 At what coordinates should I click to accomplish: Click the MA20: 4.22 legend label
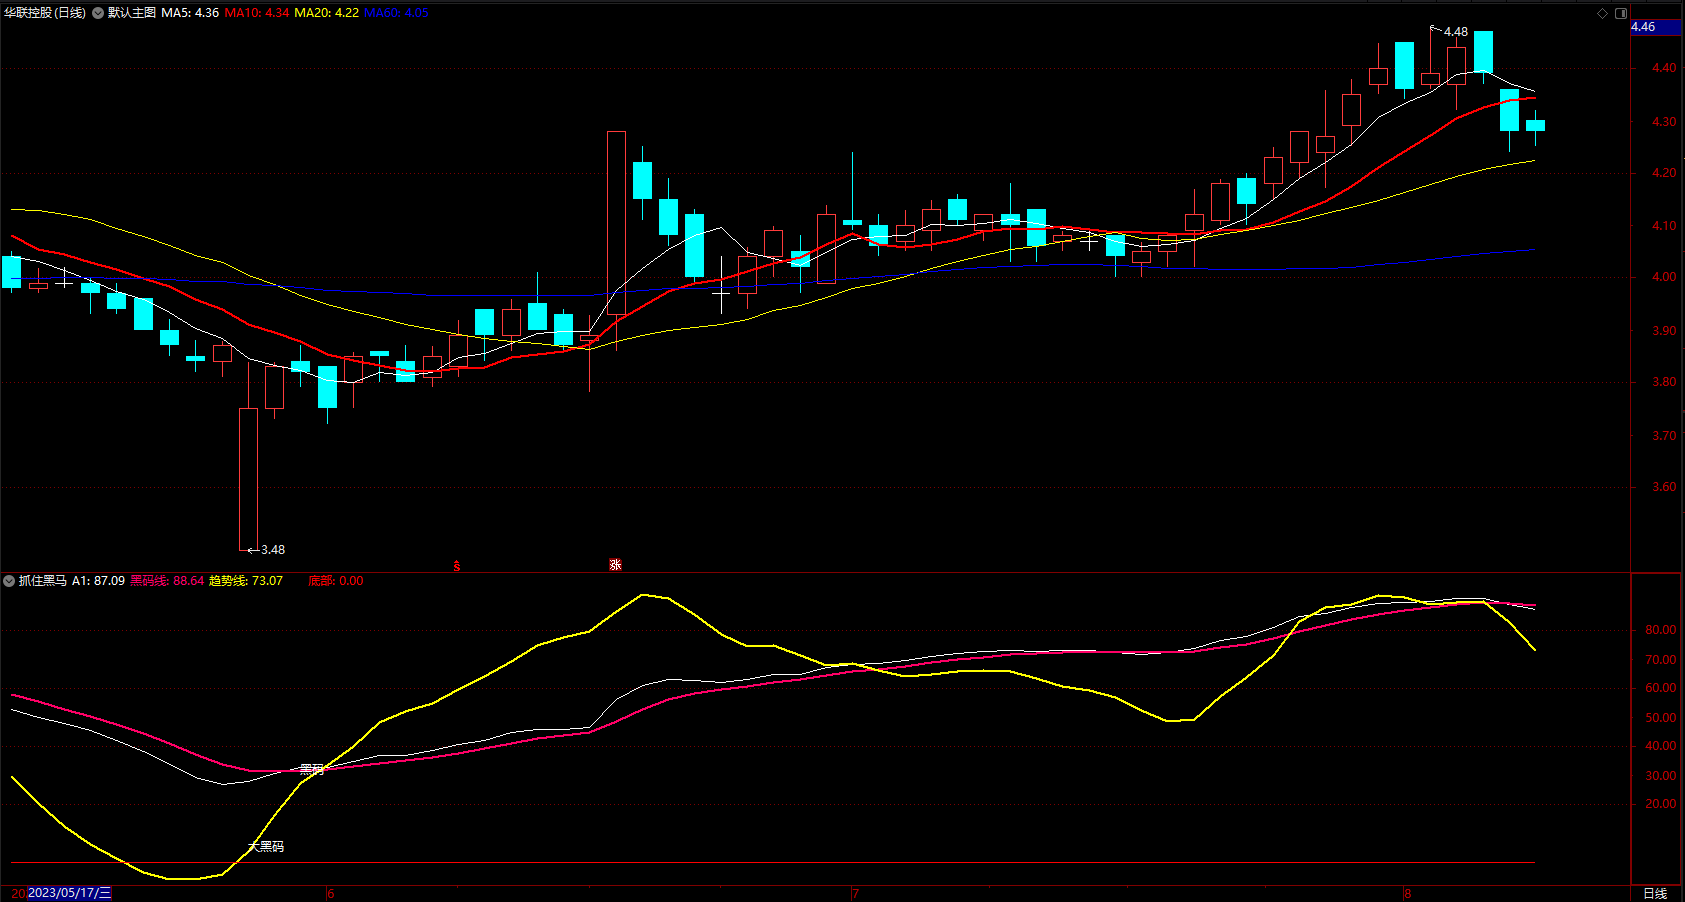[x=326, y=13]
